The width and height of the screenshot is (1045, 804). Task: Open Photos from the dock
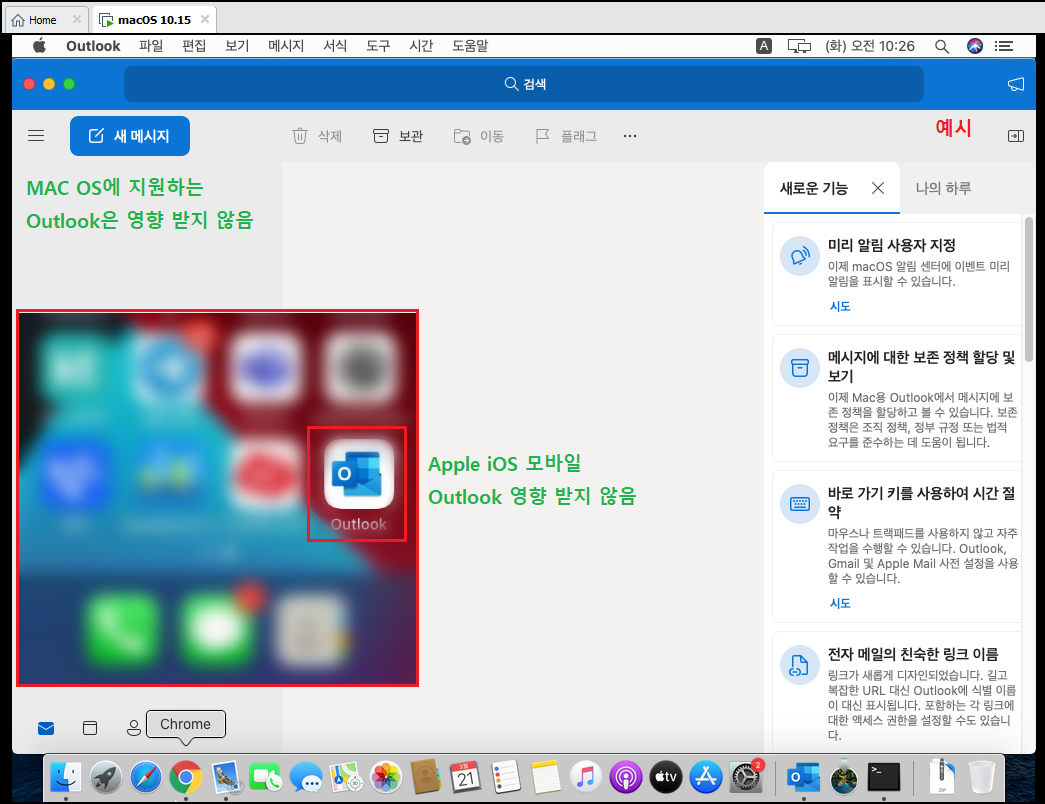pos(386,777)
